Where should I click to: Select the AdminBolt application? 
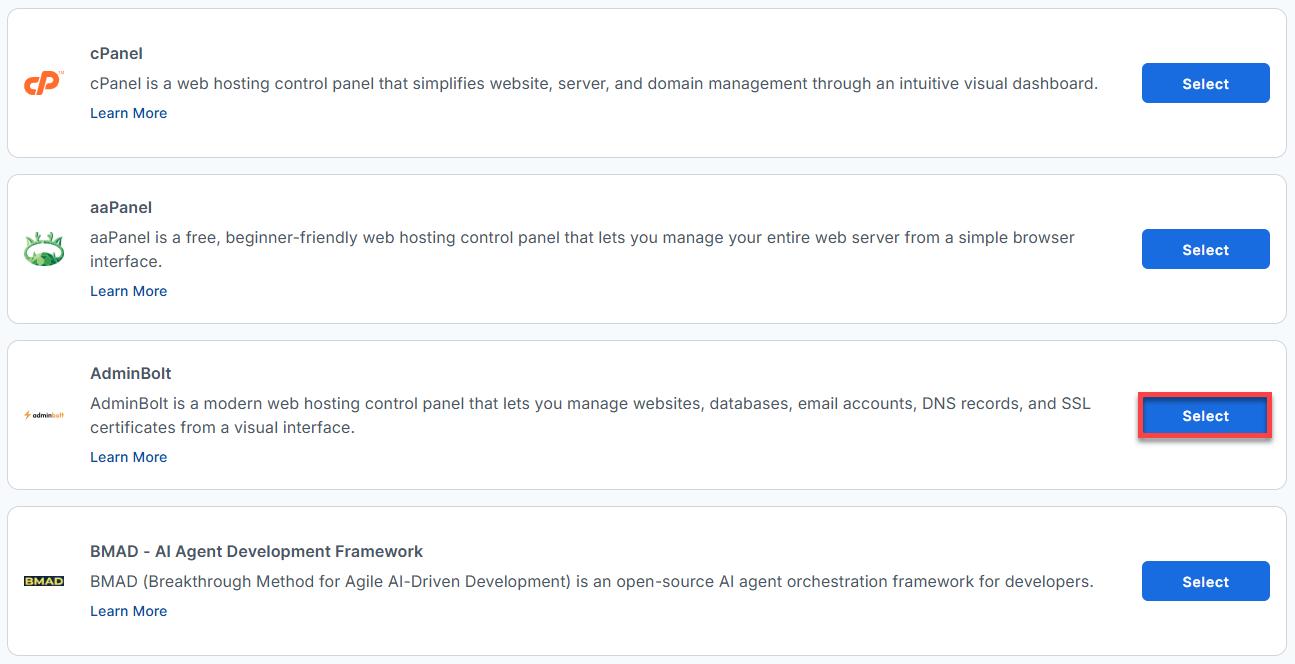[1205, 415]
